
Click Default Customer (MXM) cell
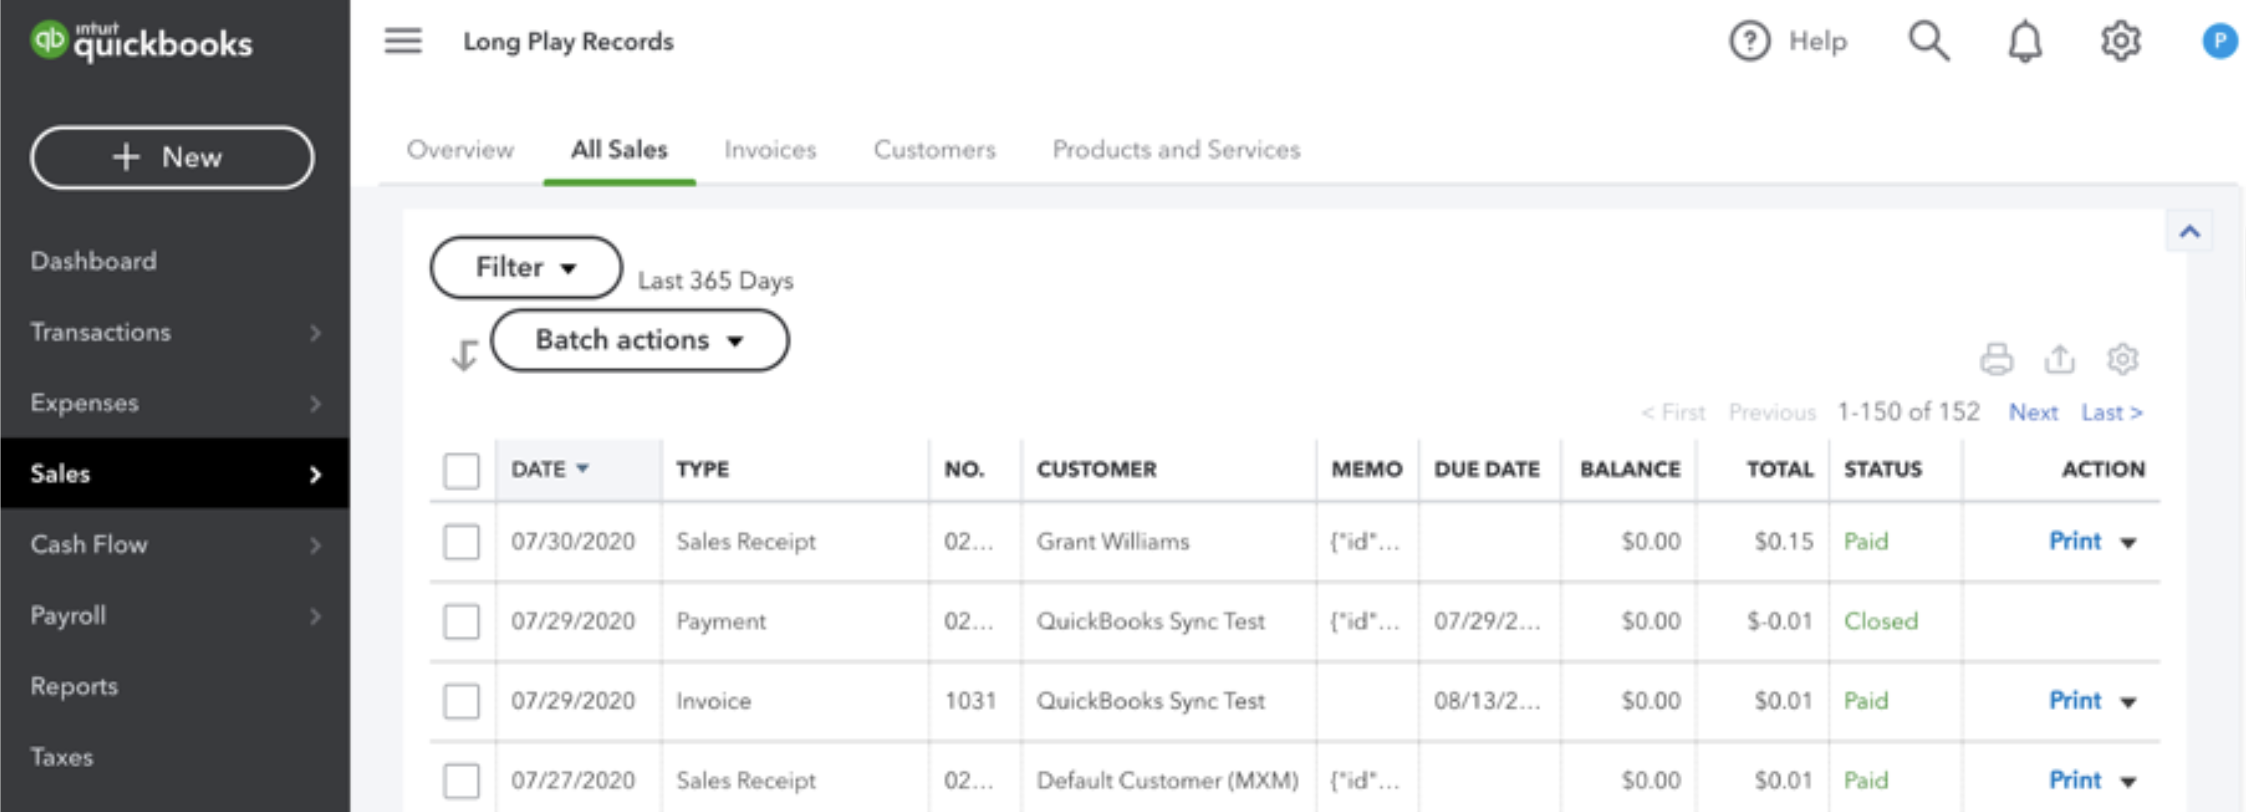1167,780
